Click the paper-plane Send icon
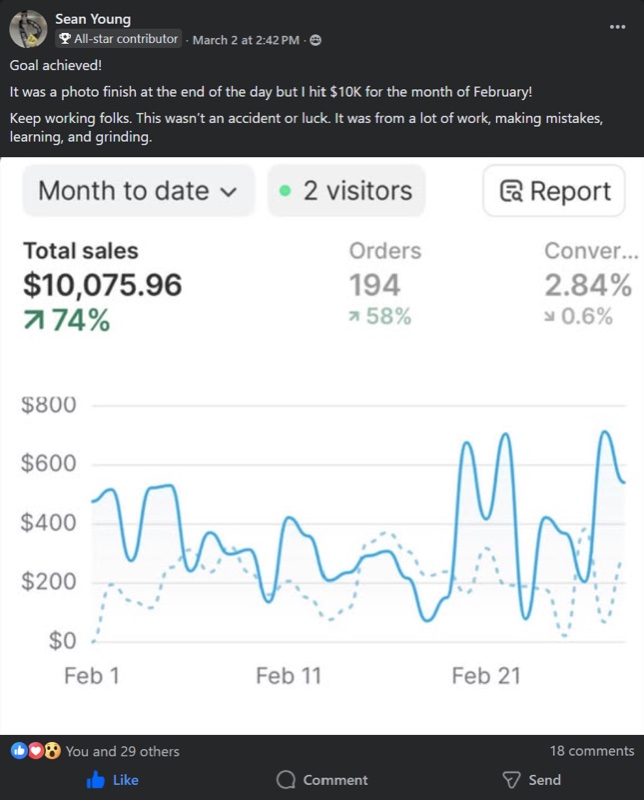This screenshot has width=644, height=800. (512, 780)
